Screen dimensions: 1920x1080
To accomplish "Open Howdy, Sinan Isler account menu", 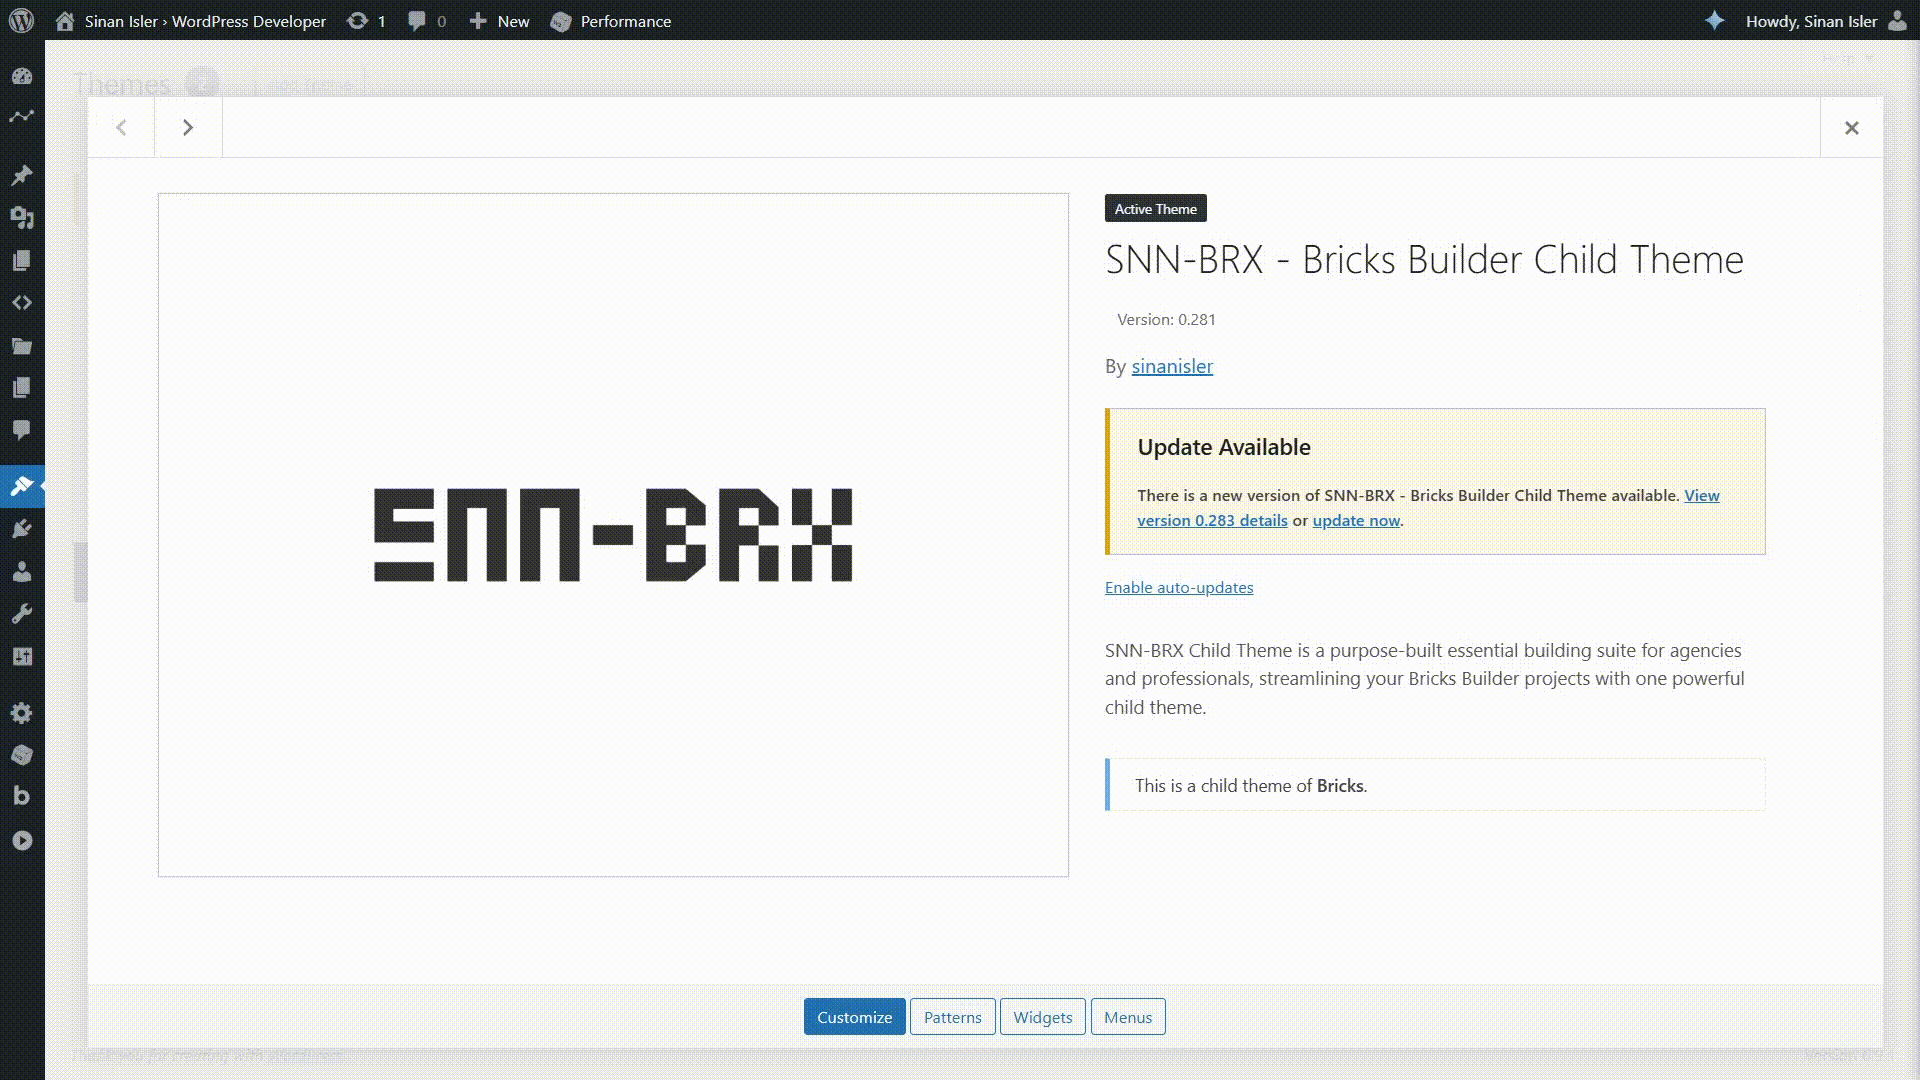I will tap(1811, 21).
